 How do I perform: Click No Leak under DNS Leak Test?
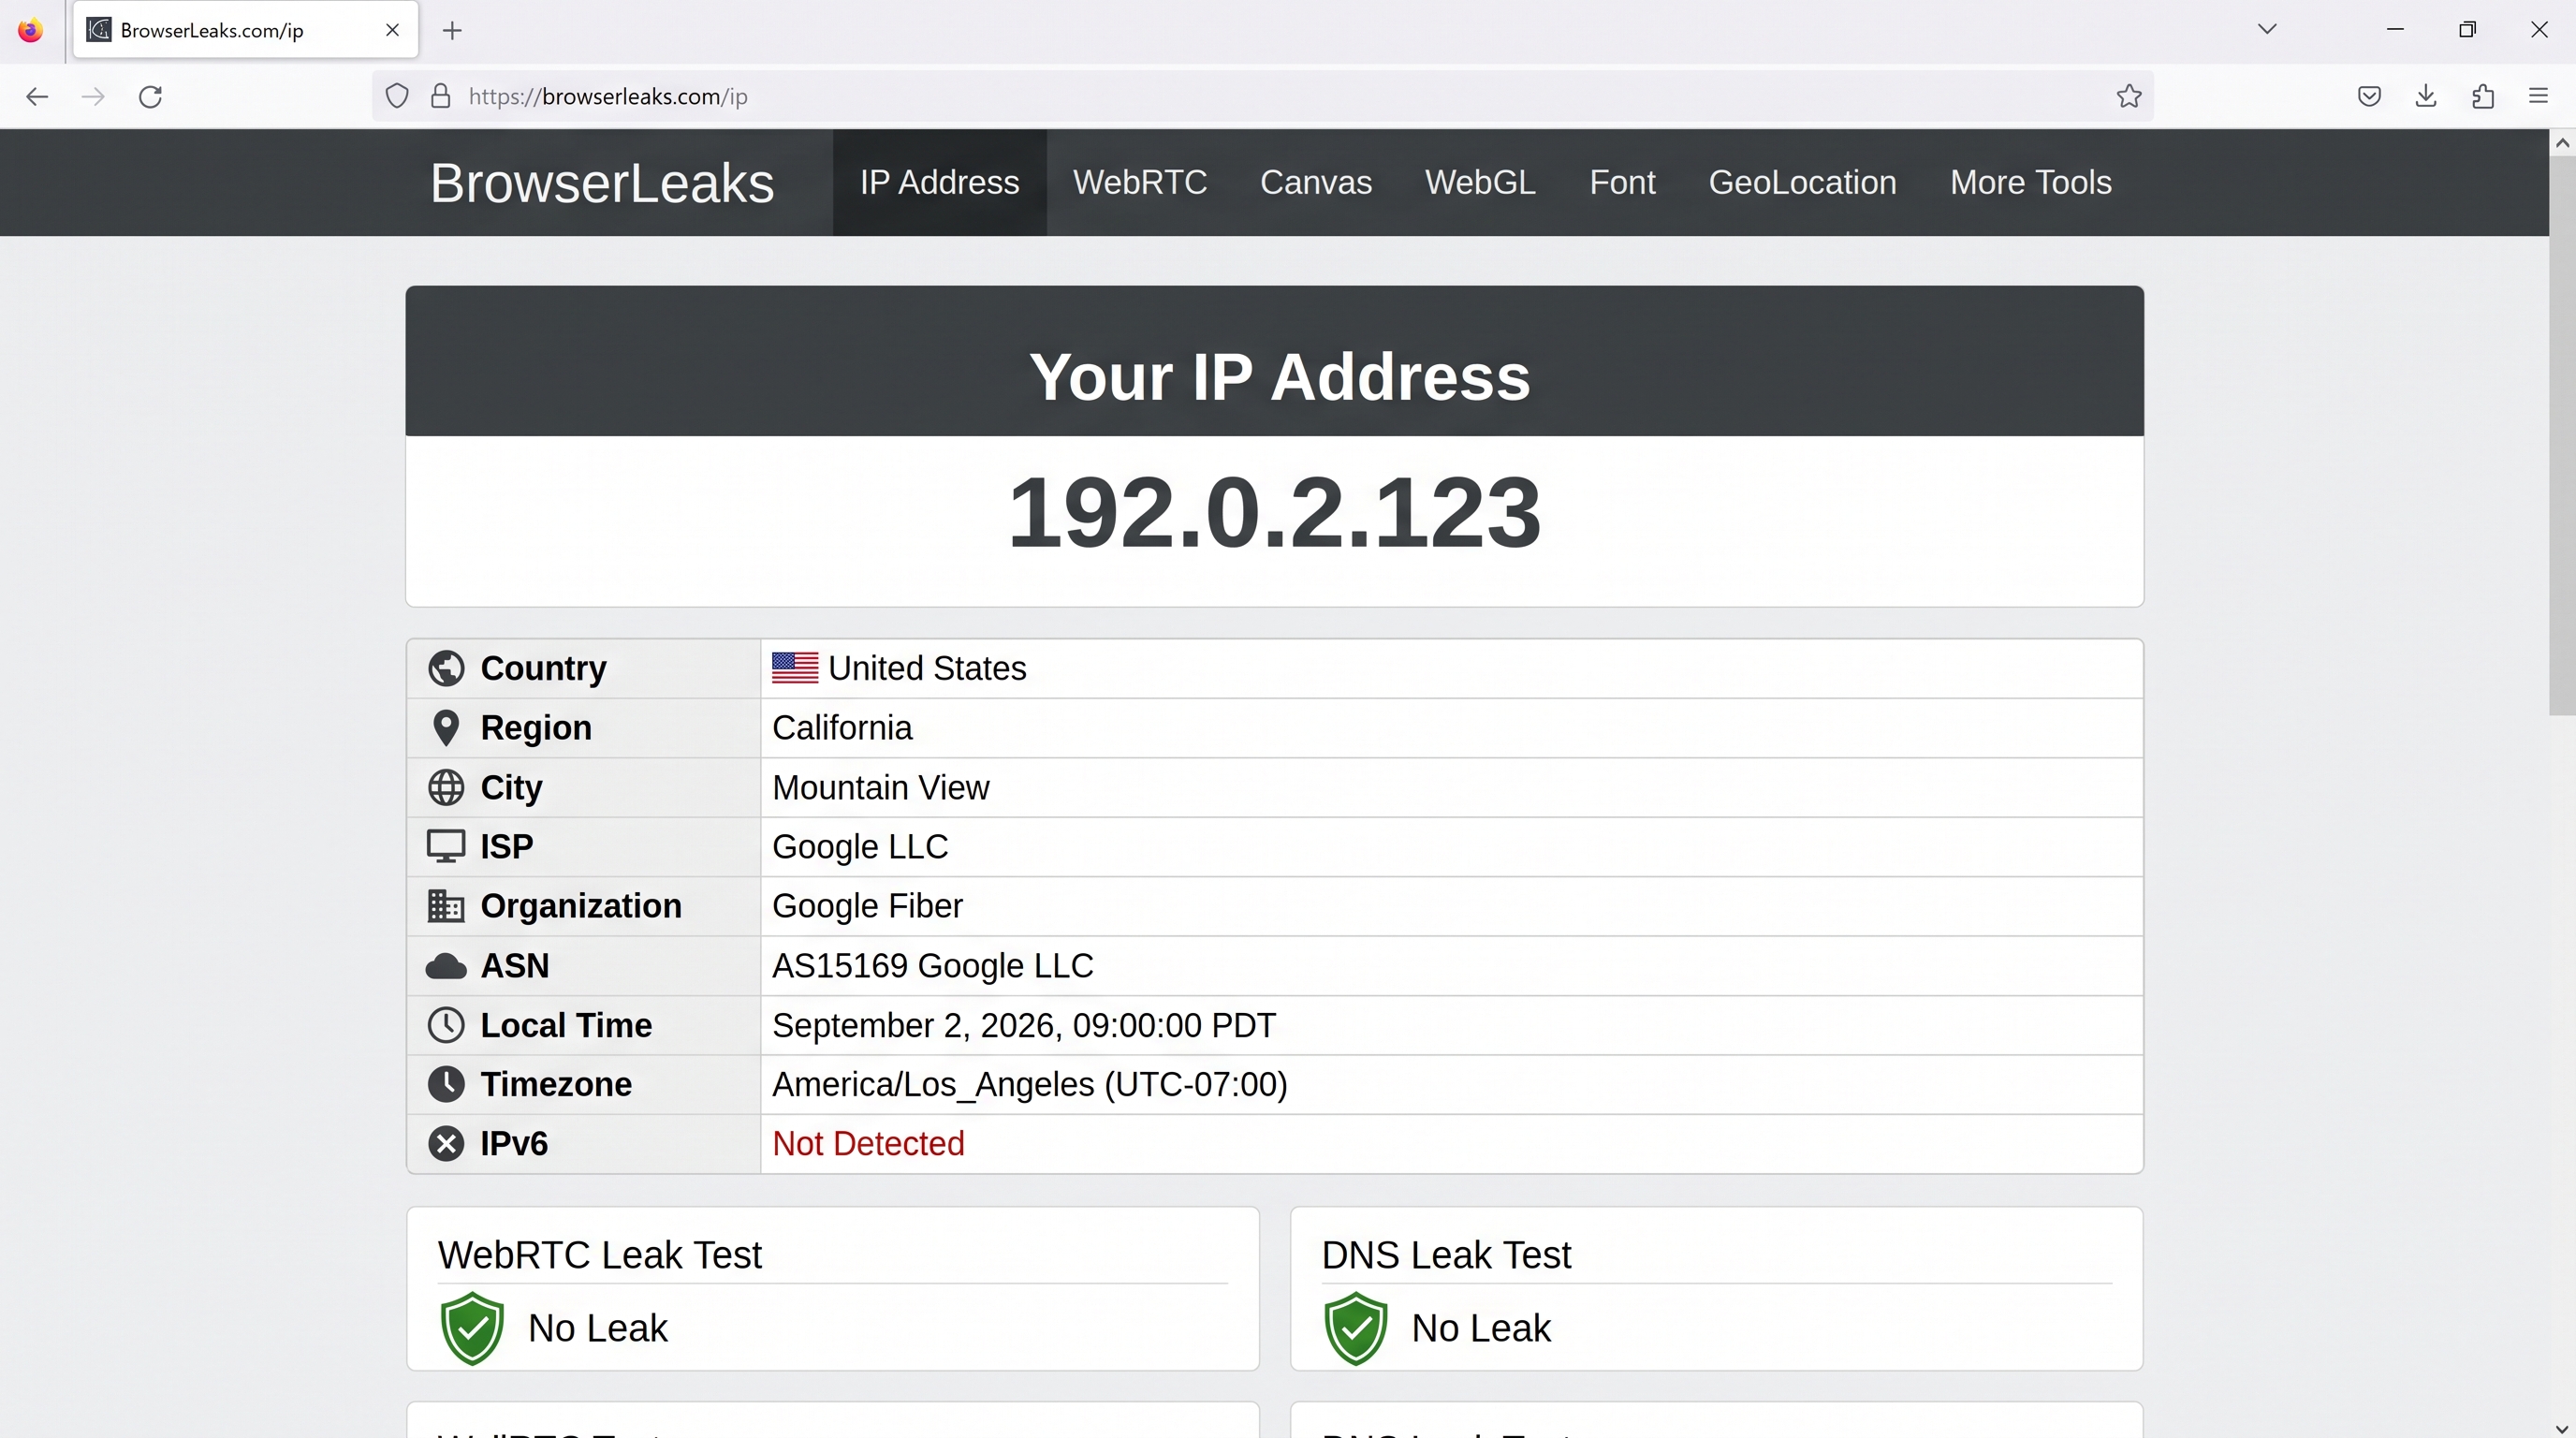(x=1481, y=1328)
